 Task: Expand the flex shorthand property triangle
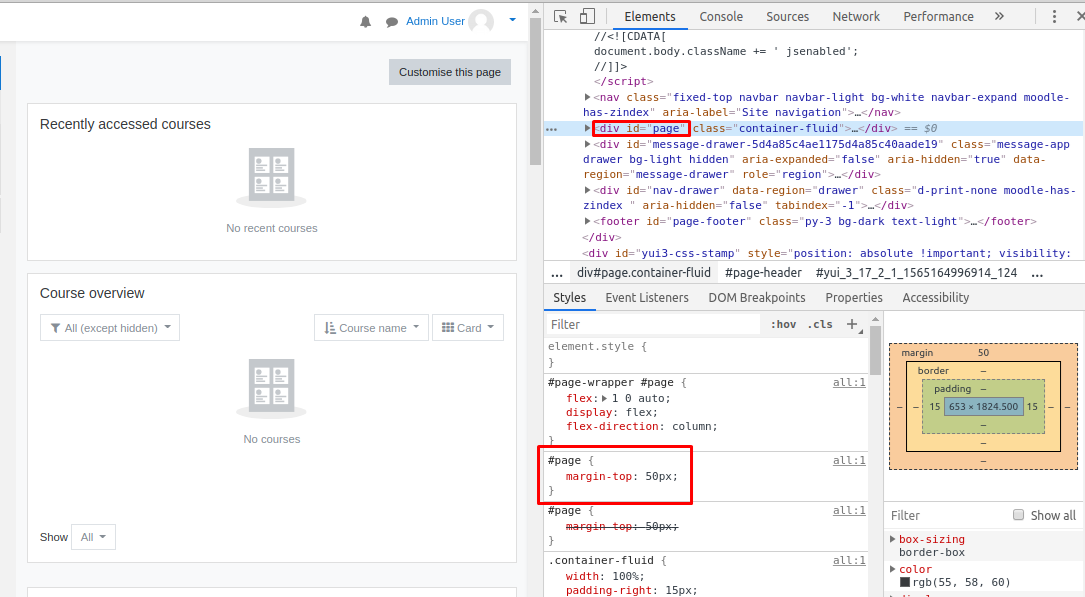pos(604,398)
